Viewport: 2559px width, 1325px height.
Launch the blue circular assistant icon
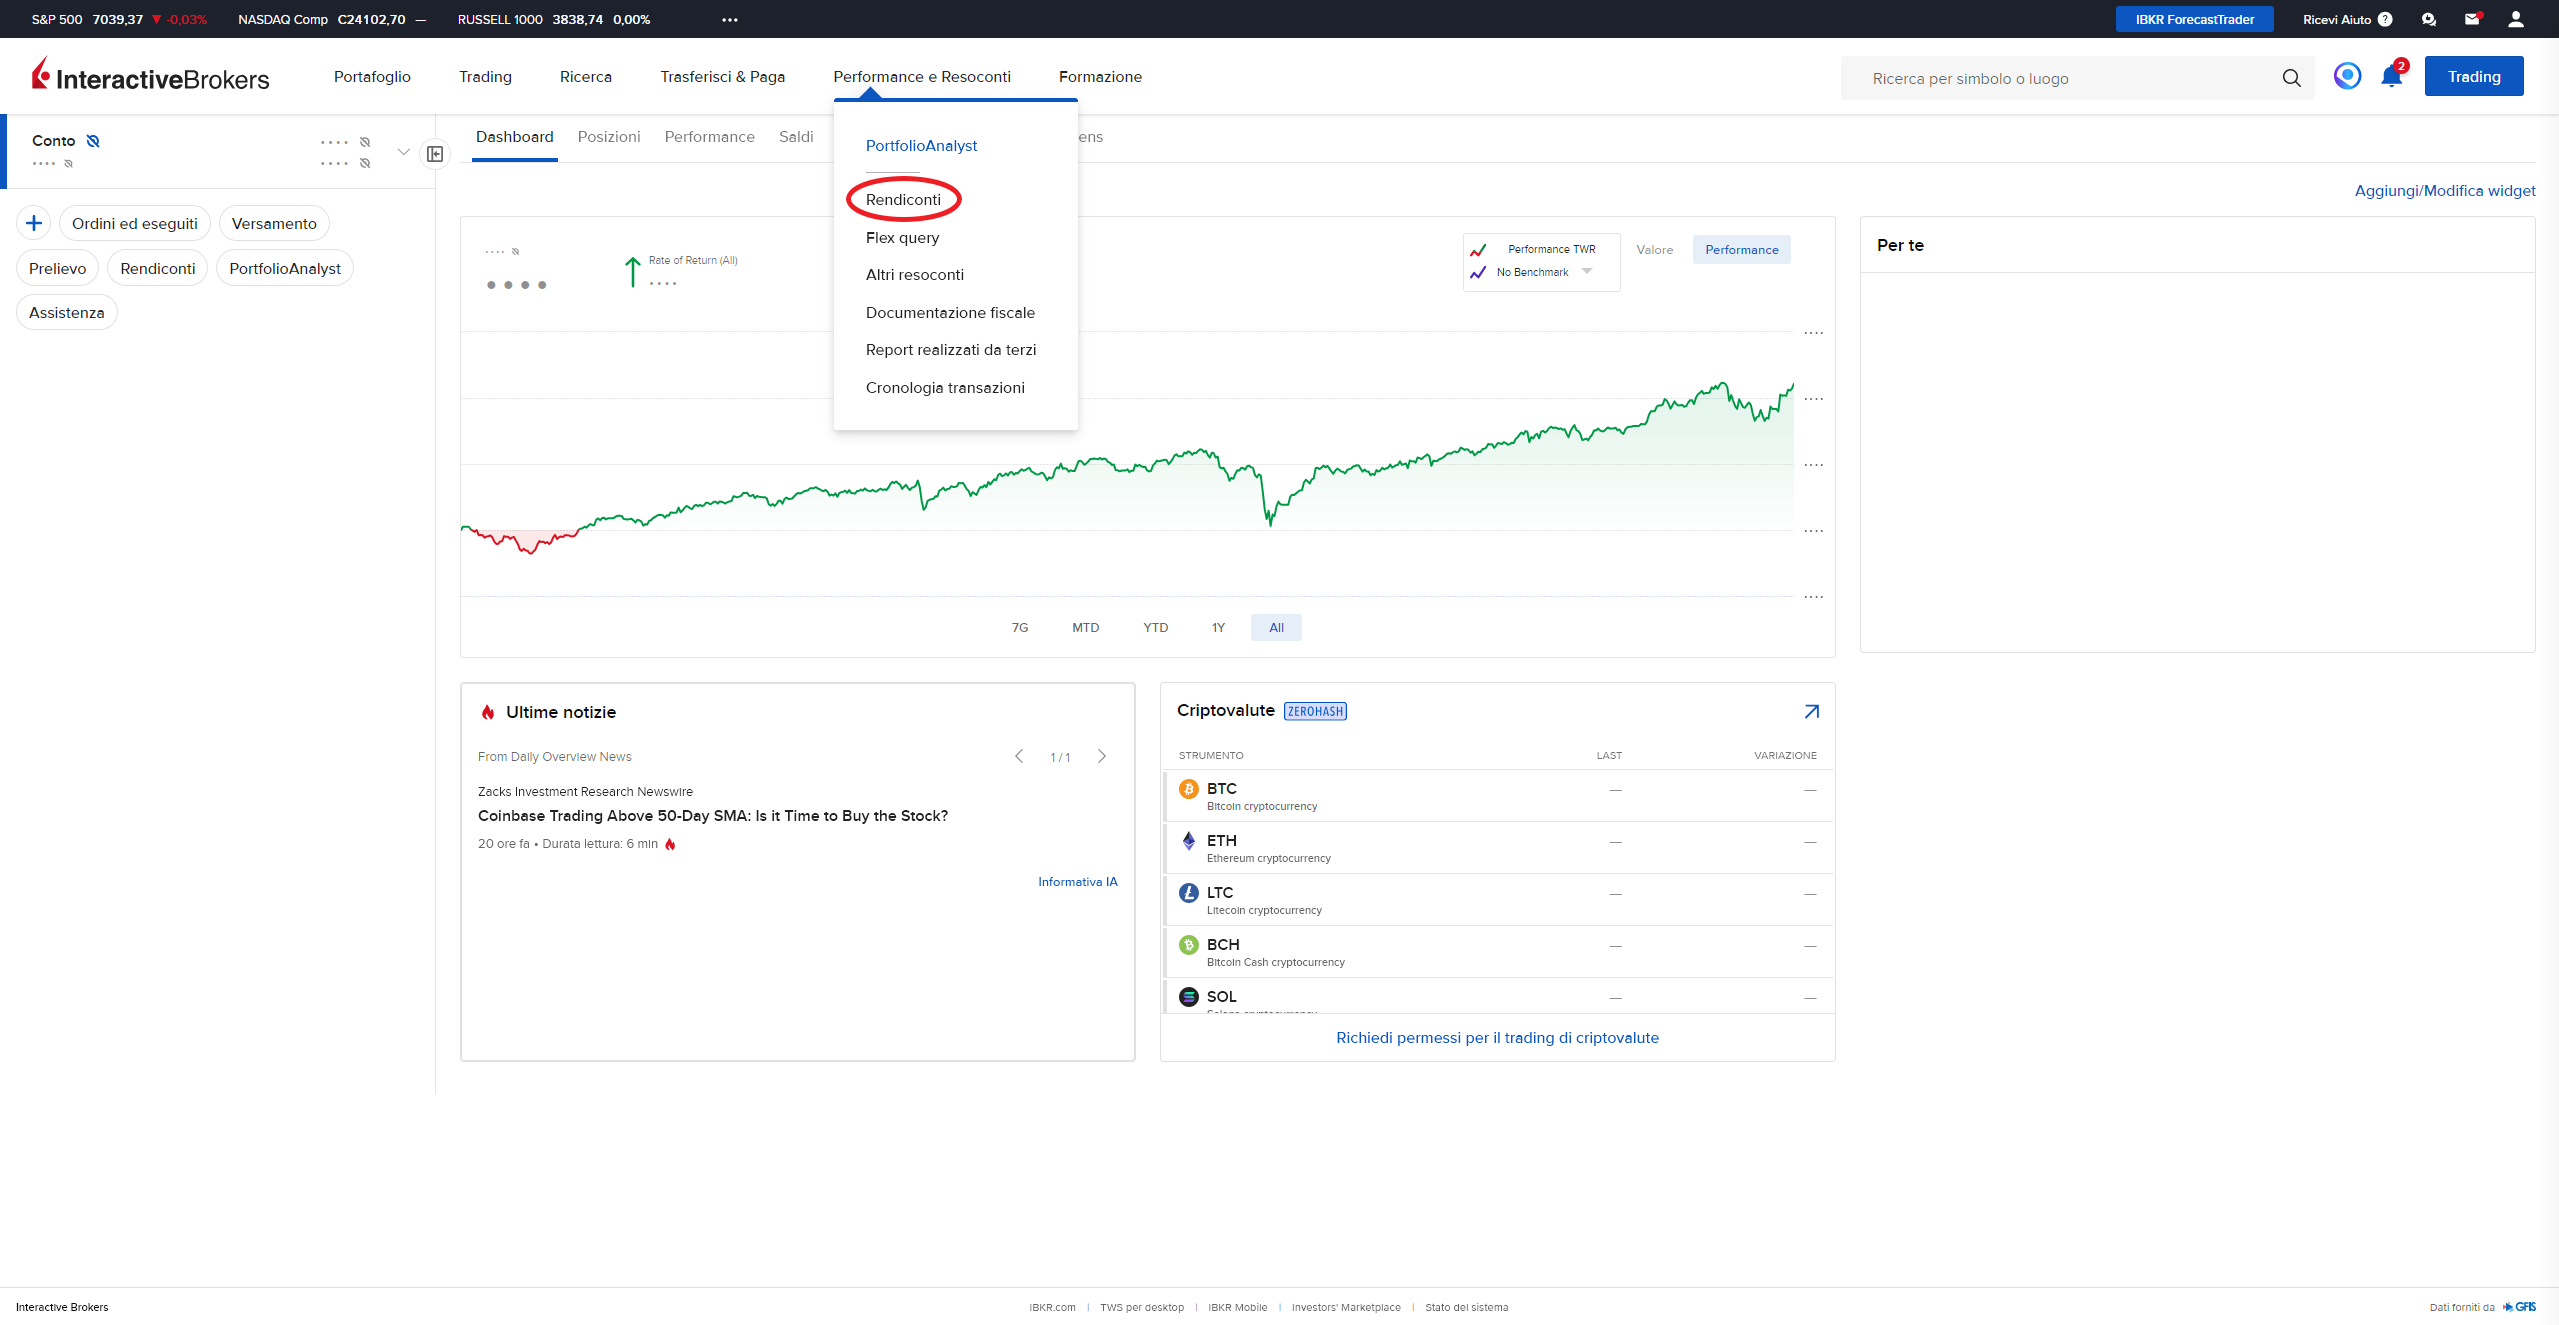coord(2347,76)
